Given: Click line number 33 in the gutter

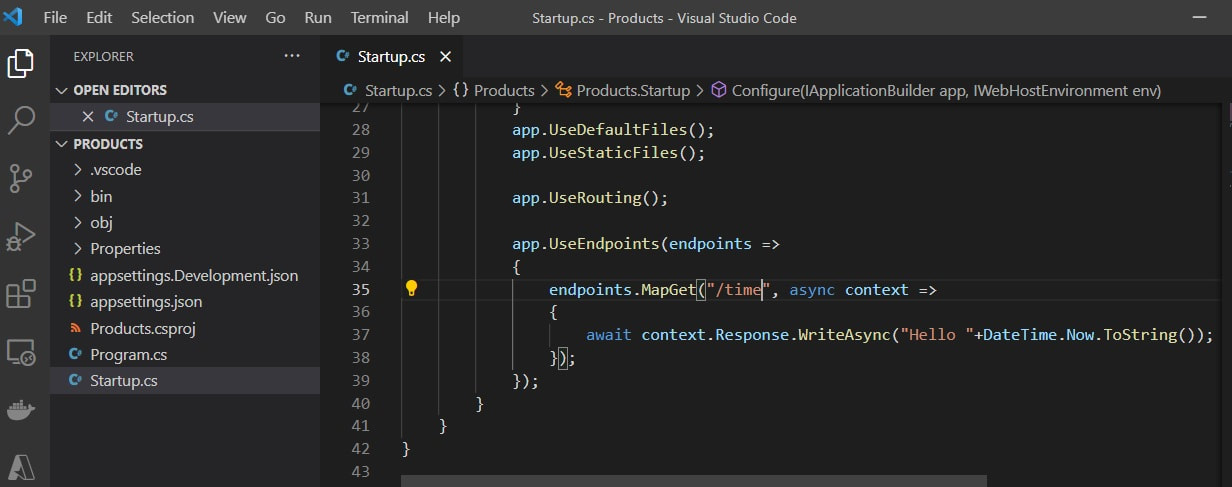Looking at the screenshot, I should 361,243.
